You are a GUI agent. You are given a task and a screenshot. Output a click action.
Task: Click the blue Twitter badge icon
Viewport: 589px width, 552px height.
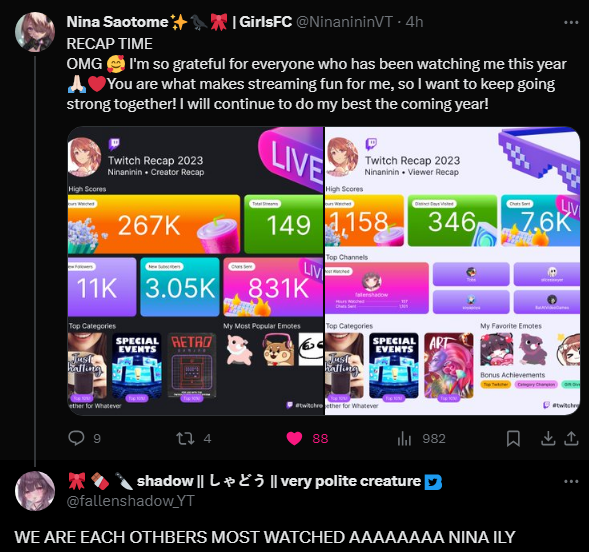tap(433, 482)
